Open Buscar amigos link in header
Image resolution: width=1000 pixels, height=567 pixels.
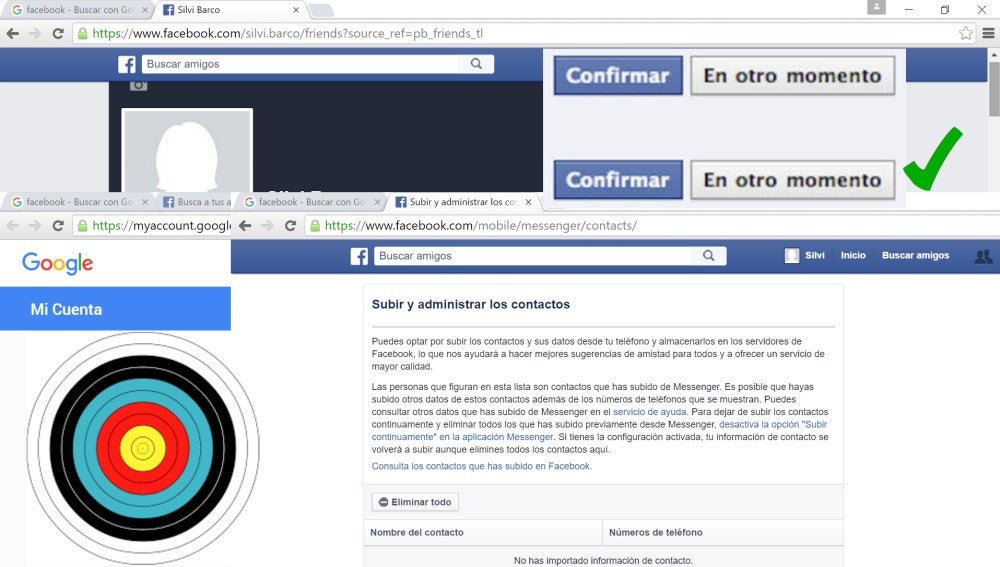coord(915,256)
